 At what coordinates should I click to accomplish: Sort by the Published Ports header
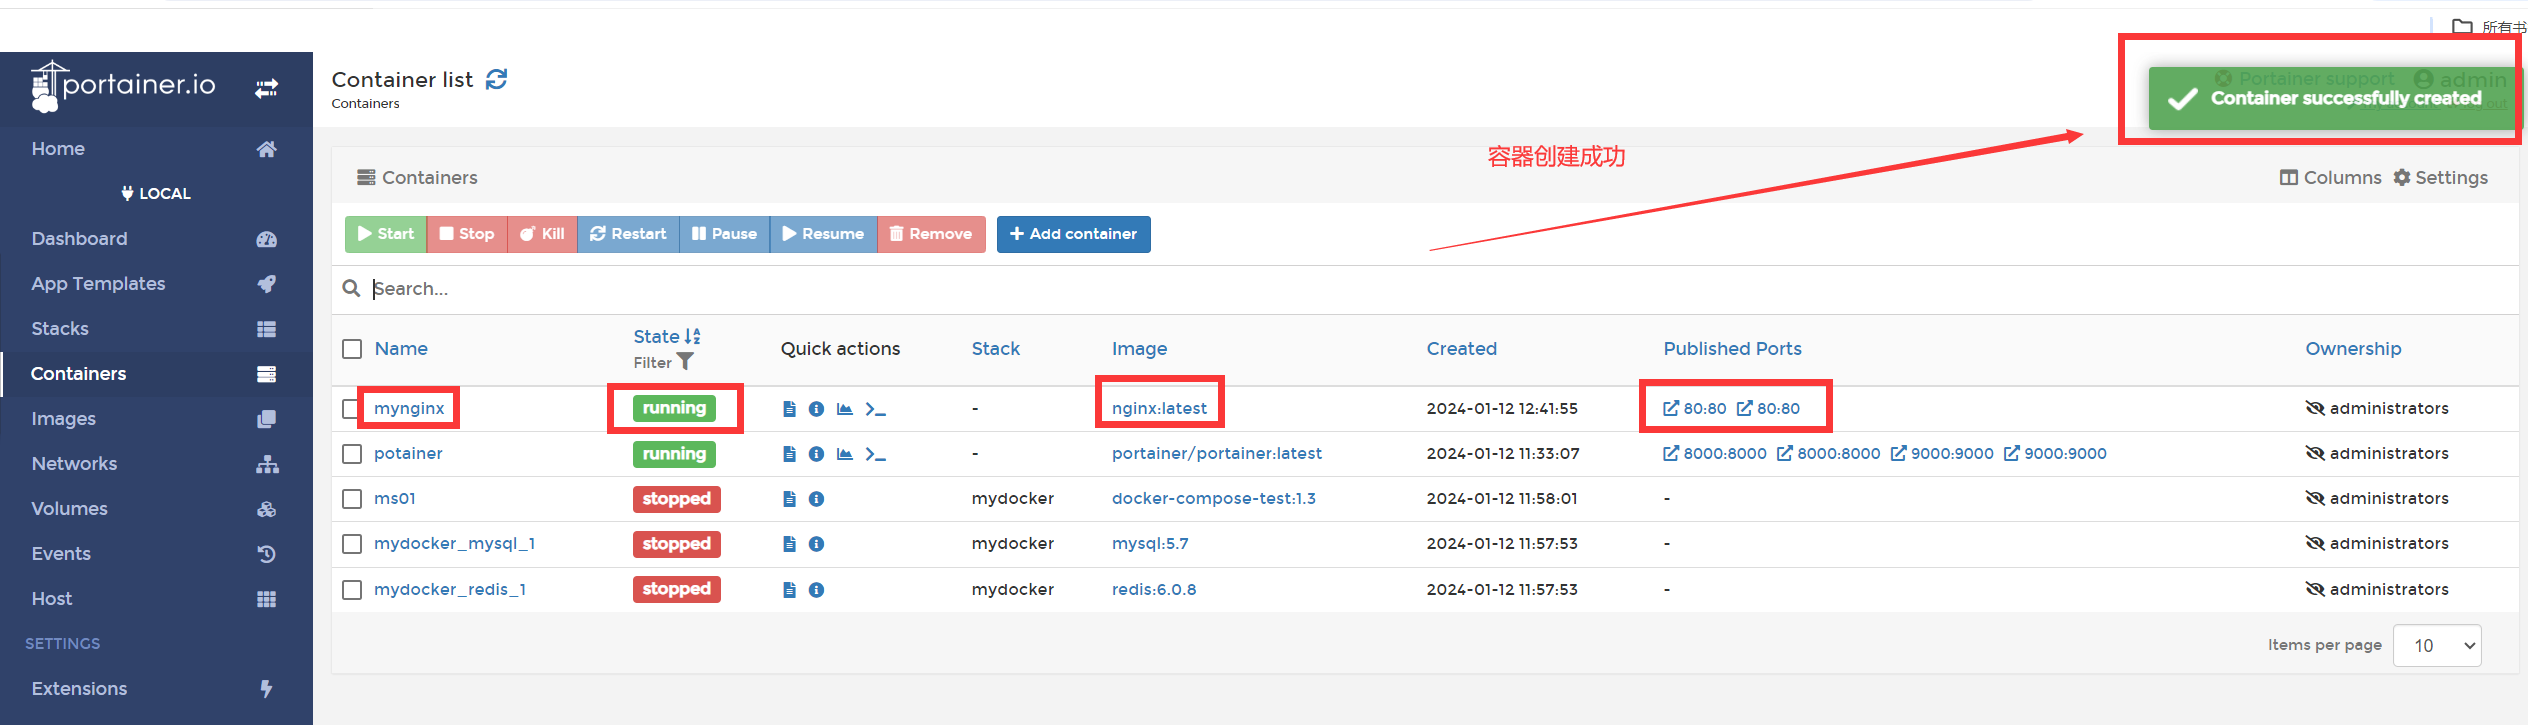tap(1733, 349)
